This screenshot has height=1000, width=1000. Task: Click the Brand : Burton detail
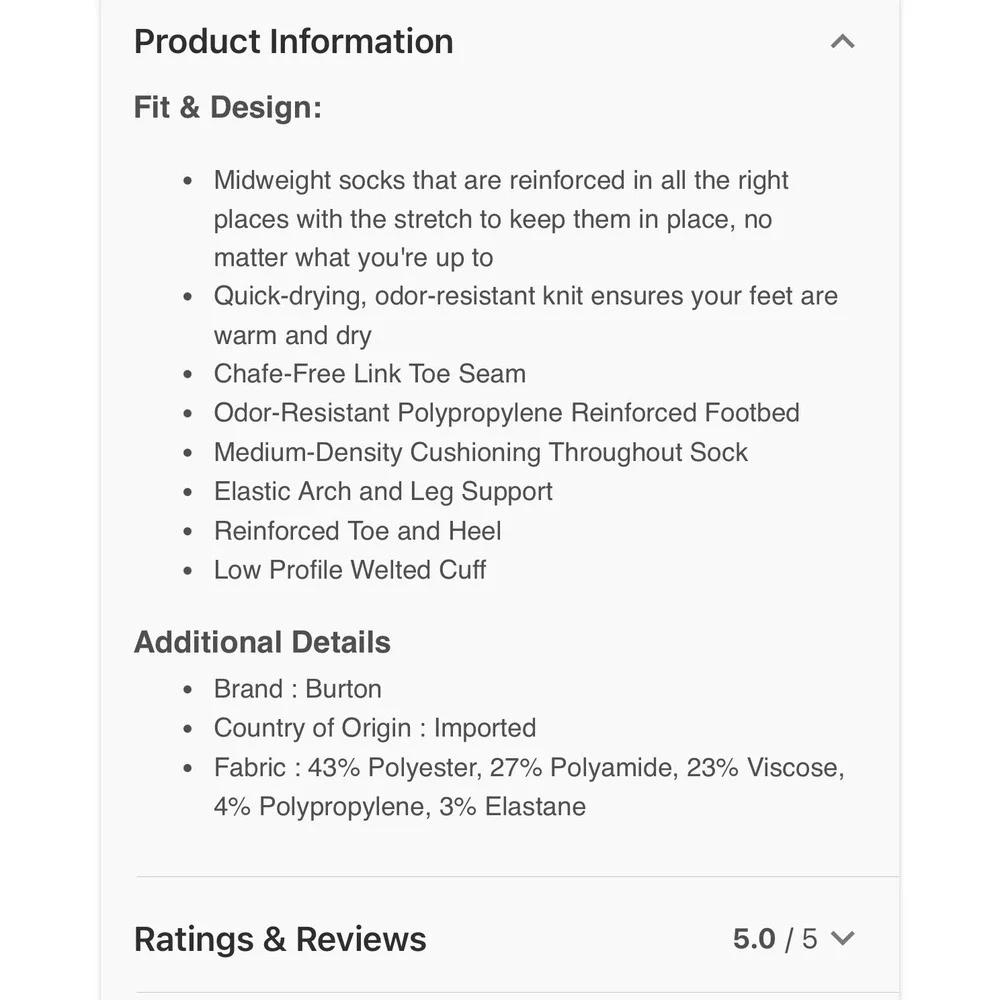click(x=298, y=689)
